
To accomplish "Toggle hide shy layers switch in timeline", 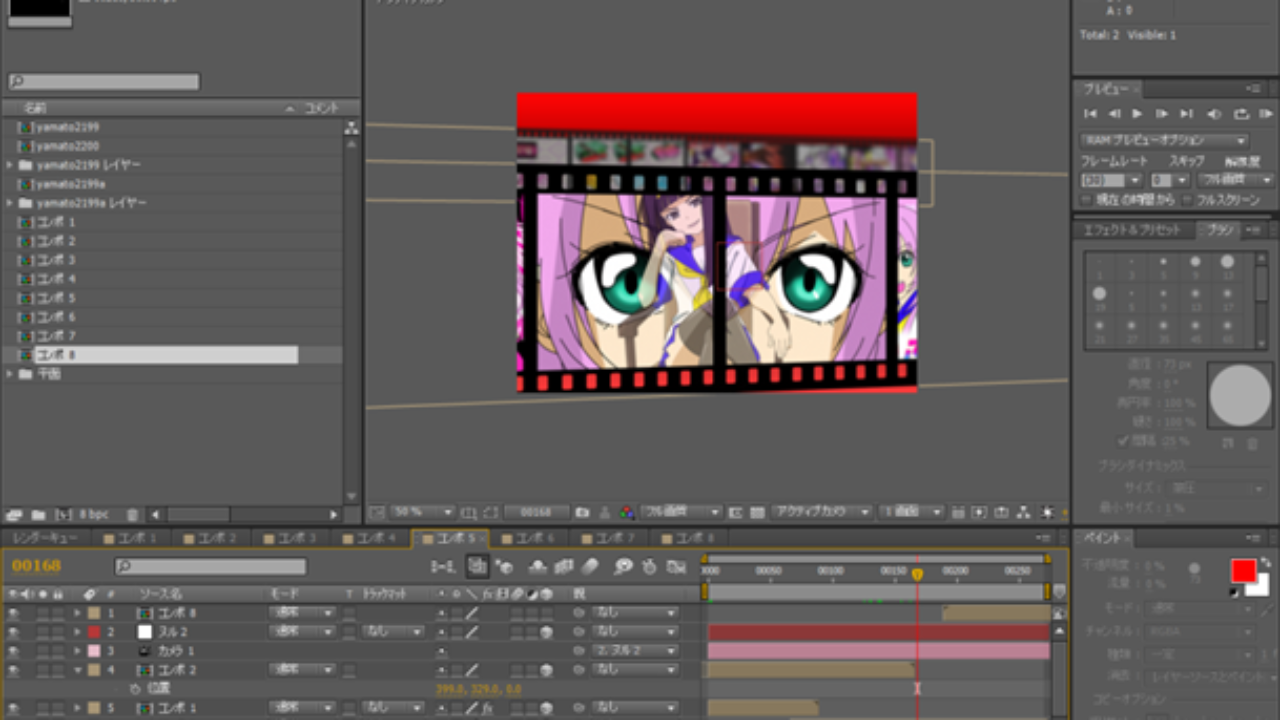I will [538, 567].
